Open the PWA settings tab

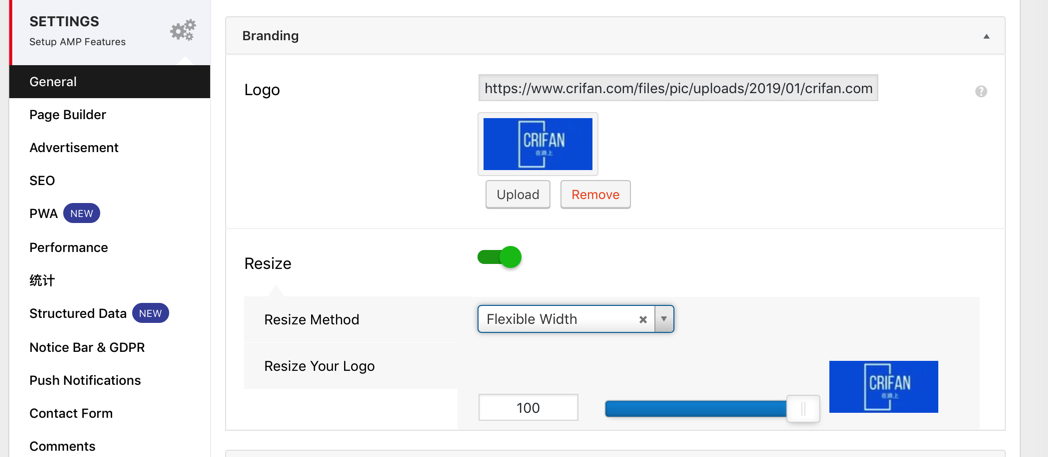(x=44, y=214)
